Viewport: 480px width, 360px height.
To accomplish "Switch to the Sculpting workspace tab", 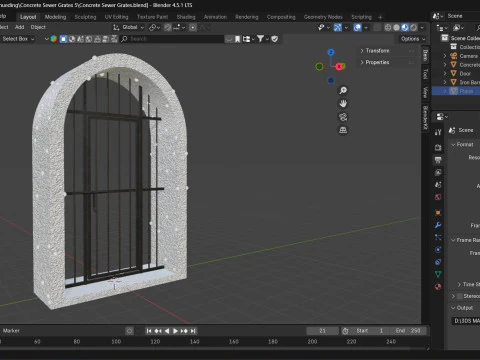I will click(85, 17).
